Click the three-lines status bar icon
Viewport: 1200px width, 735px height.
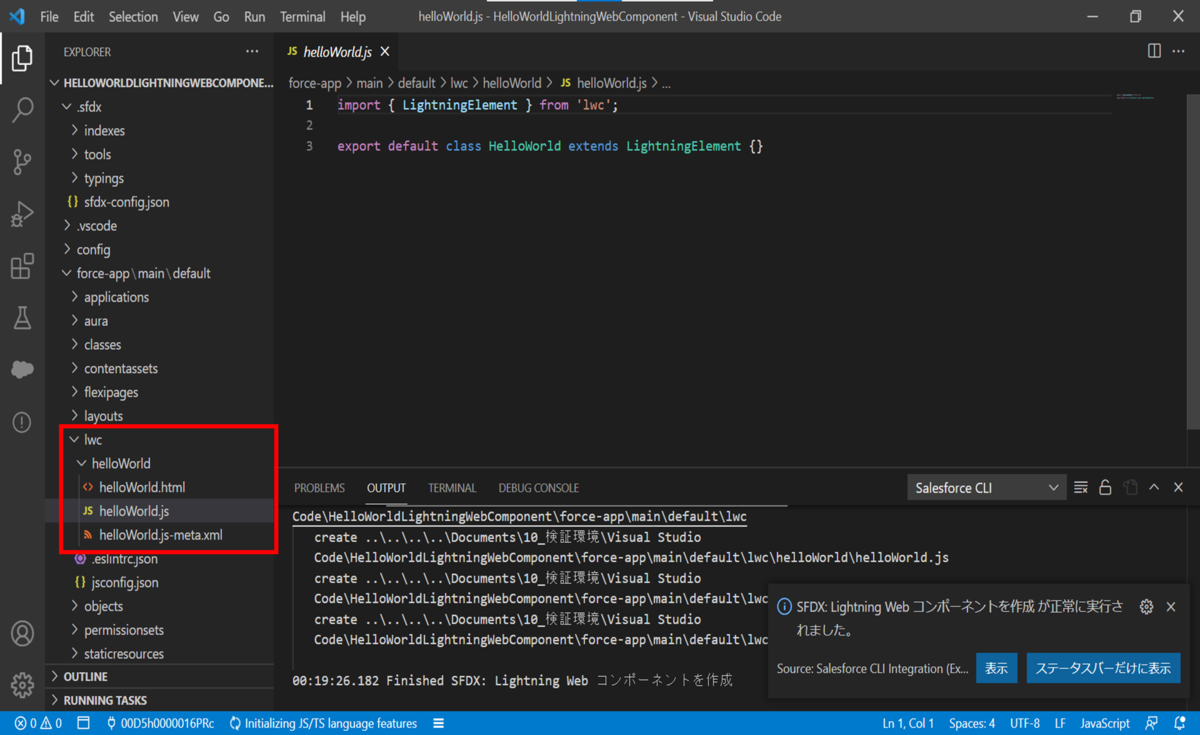click(439, 723)
